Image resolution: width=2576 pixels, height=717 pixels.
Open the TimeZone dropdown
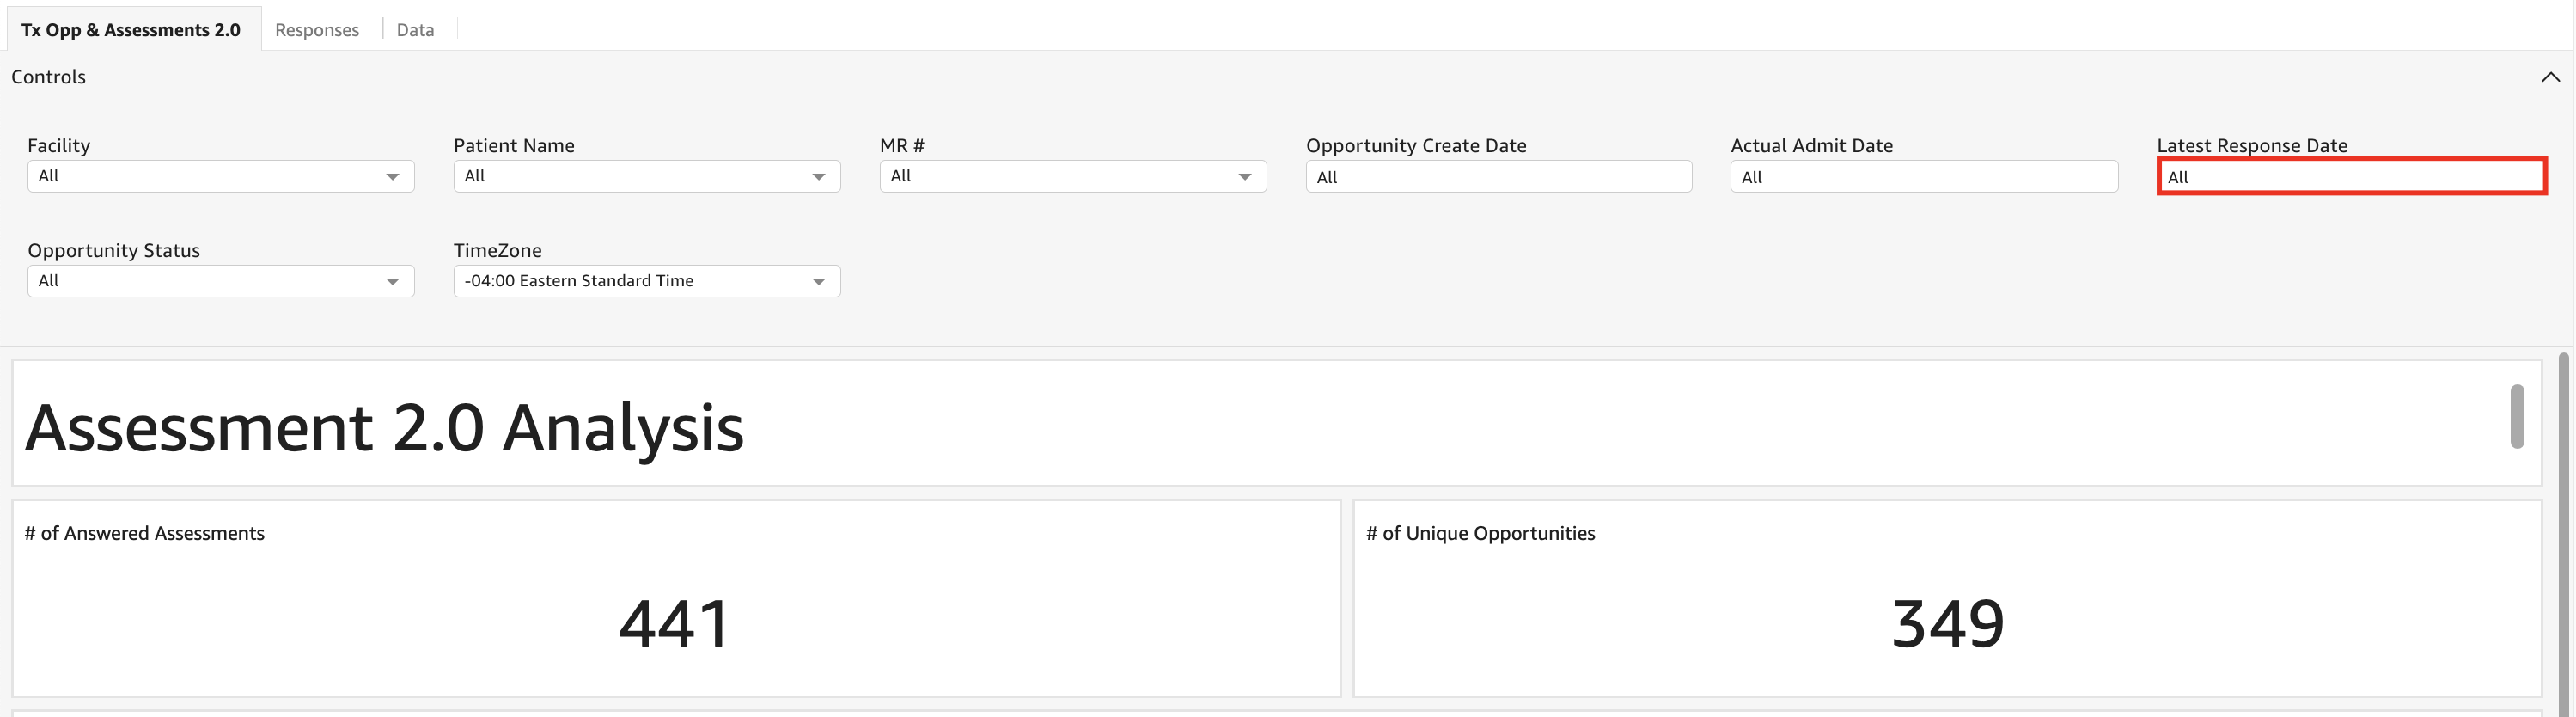point(646,281)
